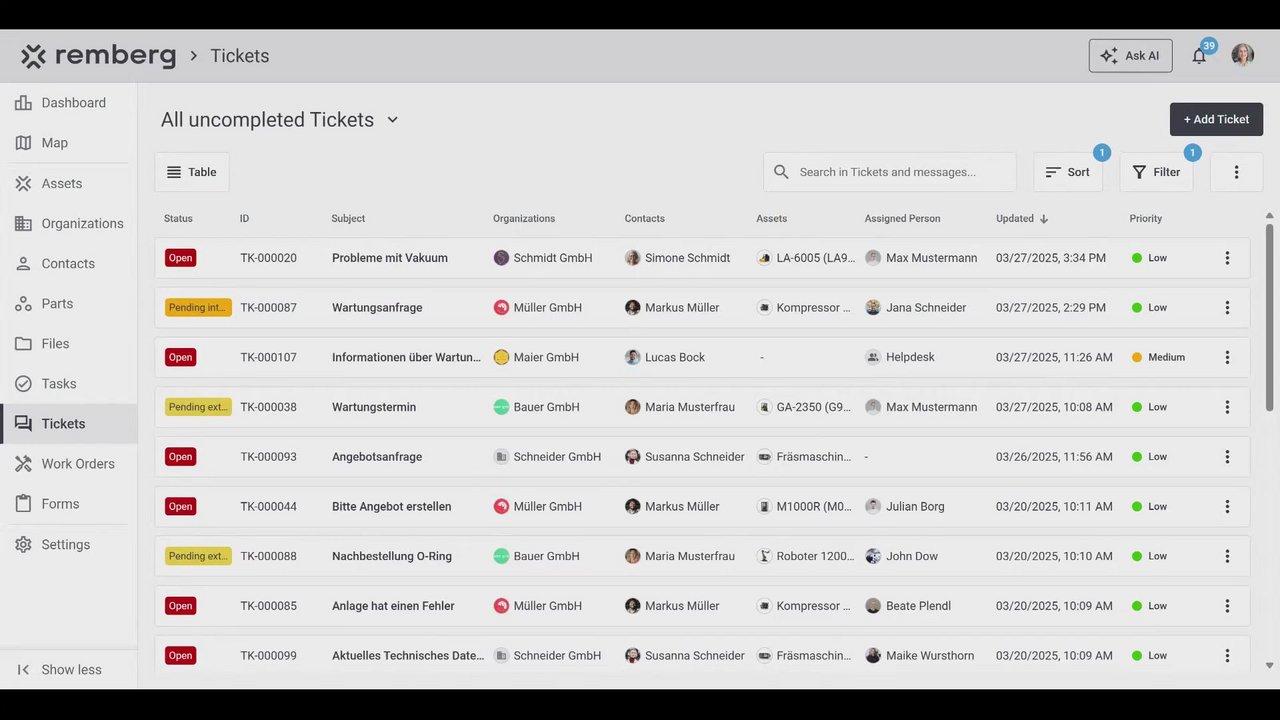Click the Settings gear icon
1280x720 pixels.
tap(23, 545)
